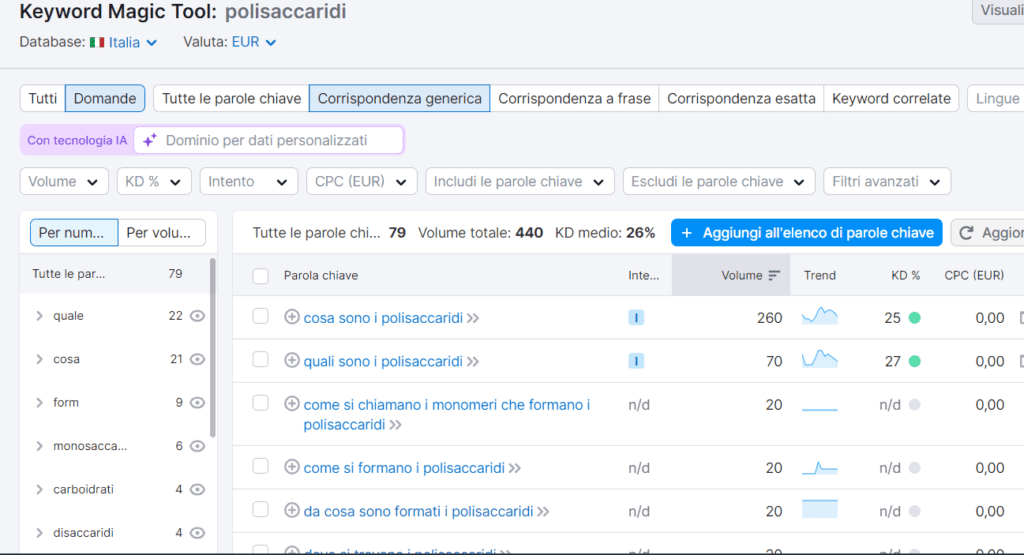Tick the select-all checkbox in table header

pos(261,276)
